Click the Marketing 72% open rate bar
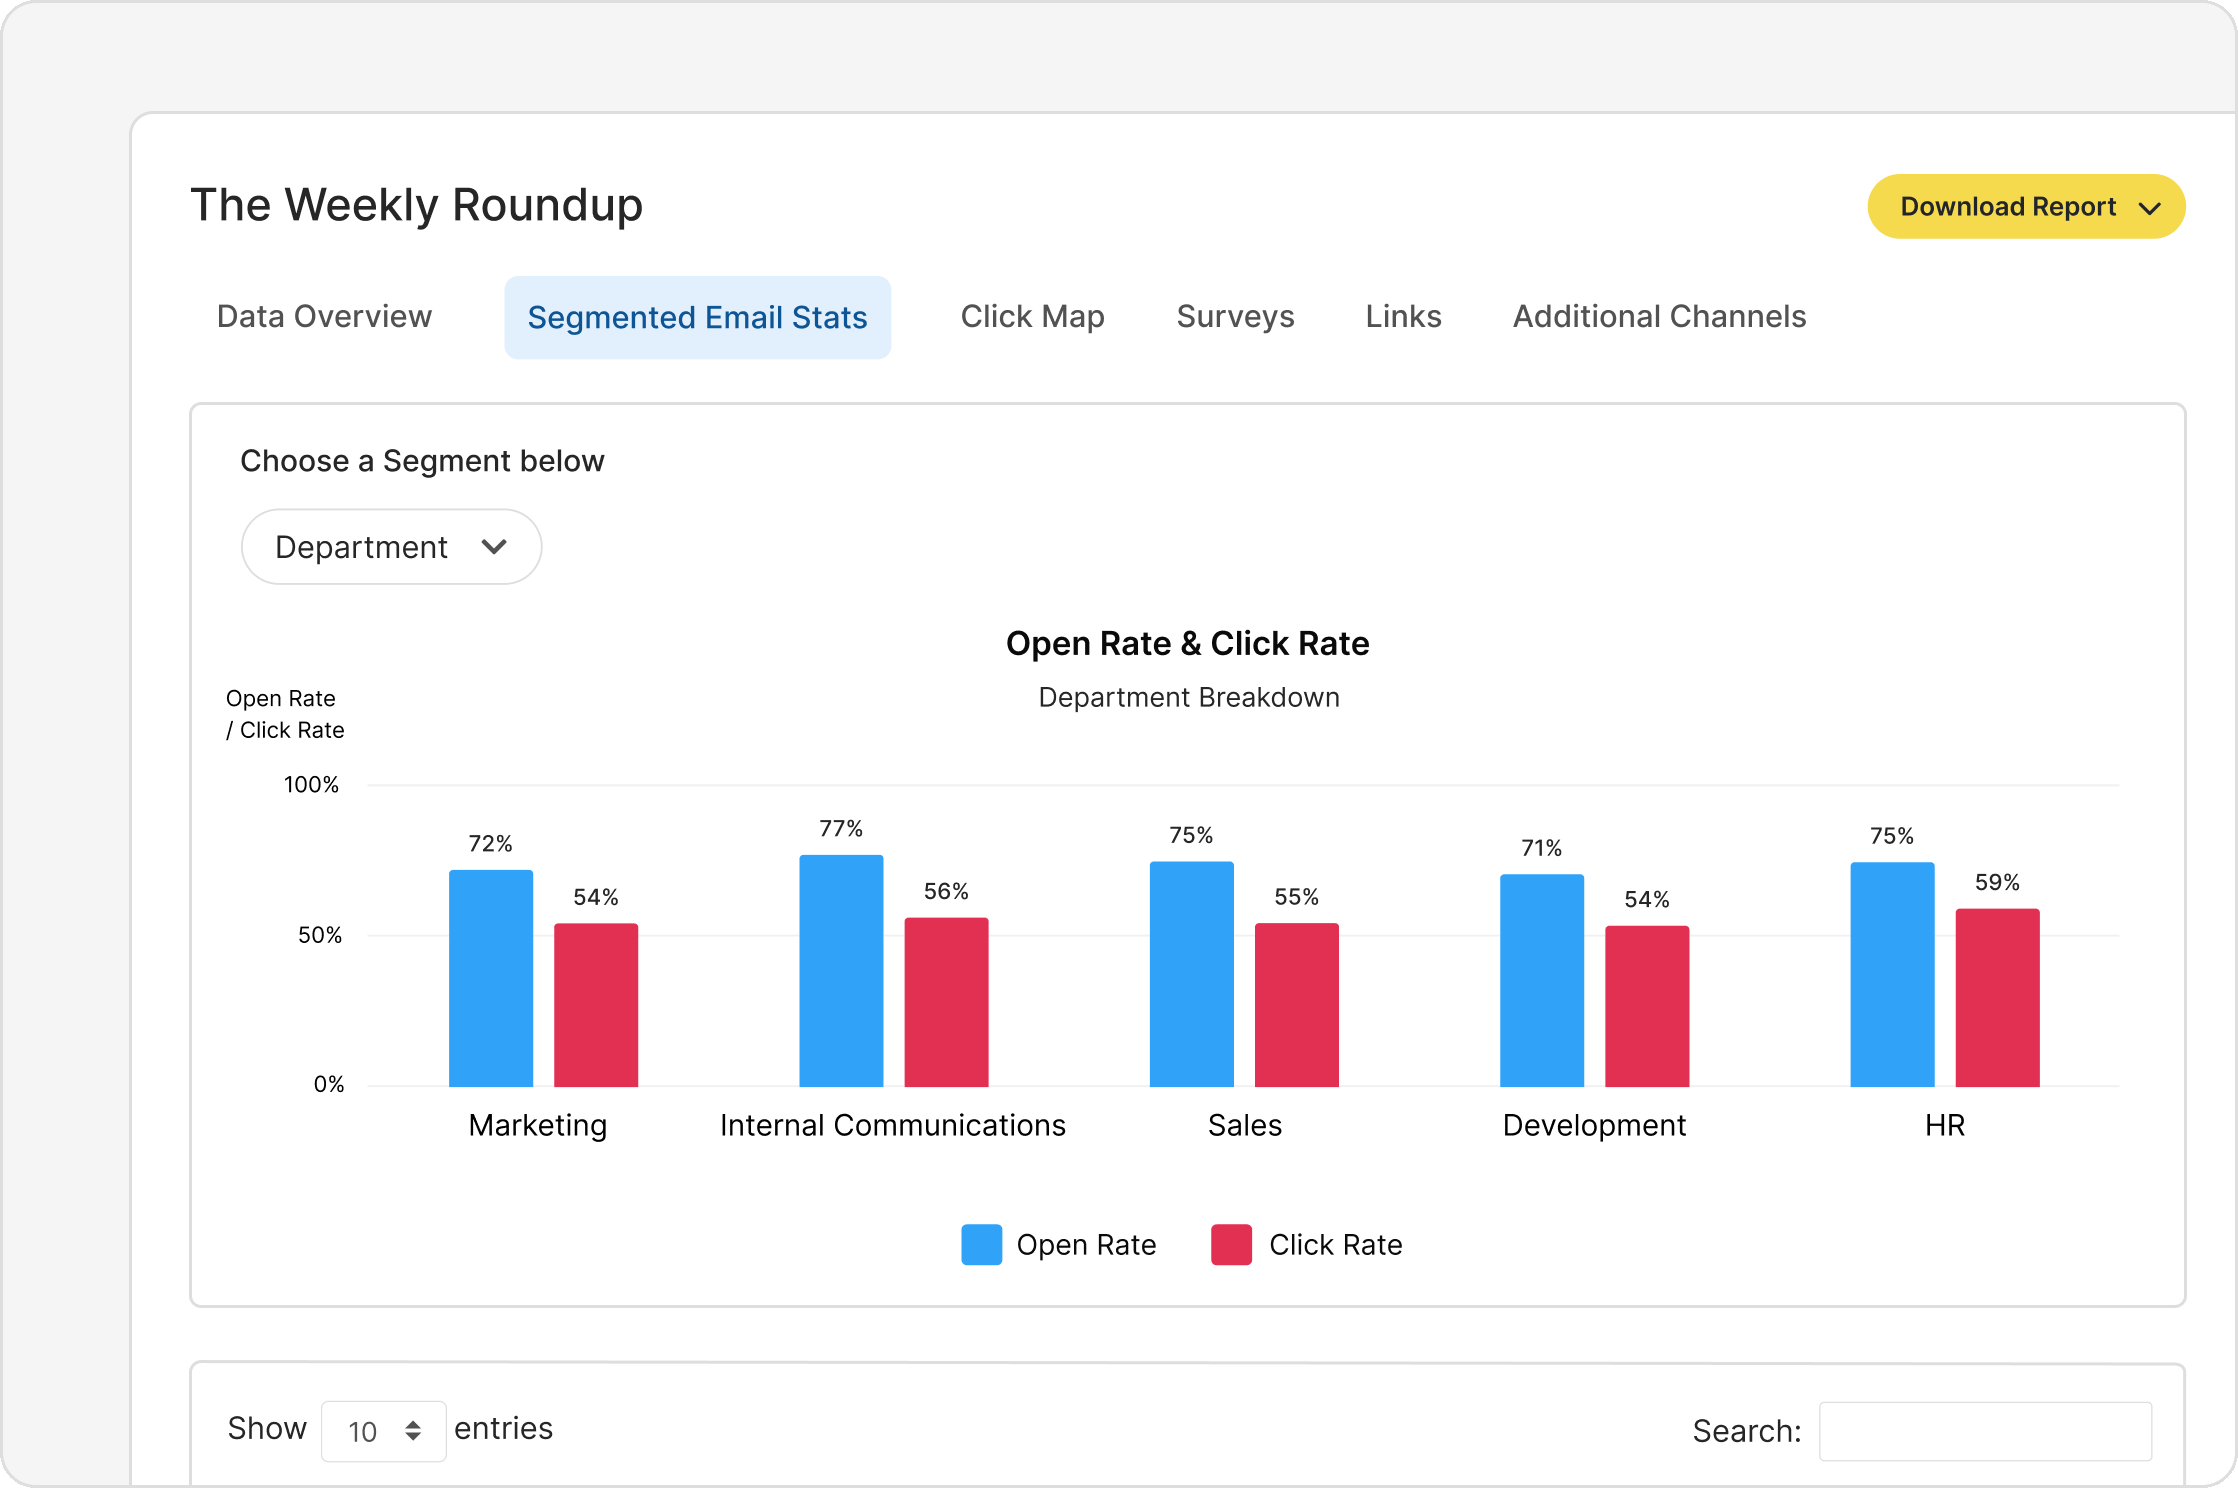 tap(490, 978)
